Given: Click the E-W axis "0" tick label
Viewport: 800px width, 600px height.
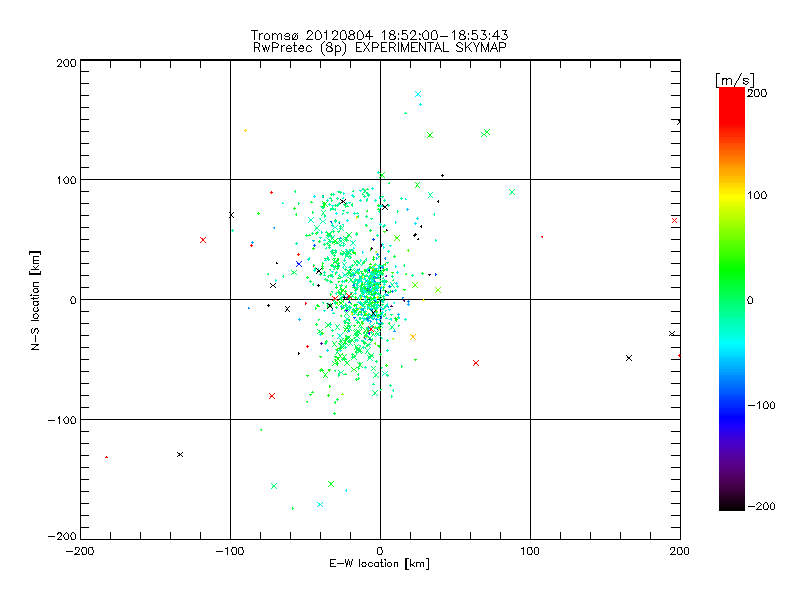Looking at the screenshot, I should (380, 551).
